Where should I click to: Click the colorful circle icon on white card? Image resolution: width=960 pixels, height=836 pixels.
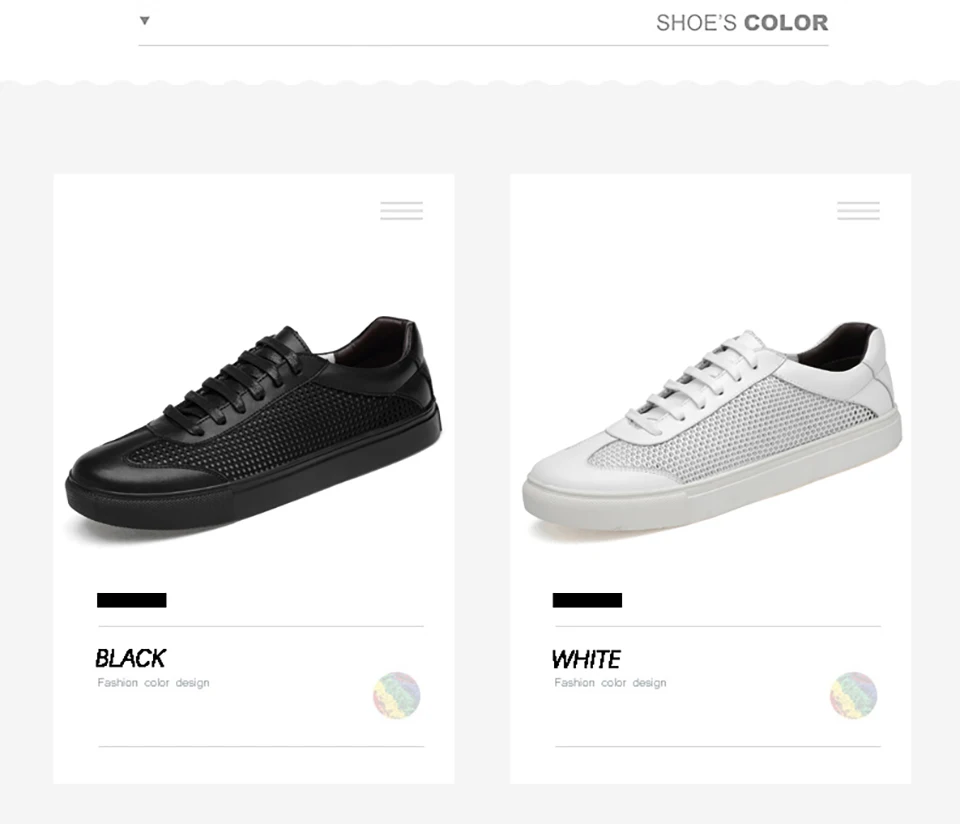coord(853,695)
